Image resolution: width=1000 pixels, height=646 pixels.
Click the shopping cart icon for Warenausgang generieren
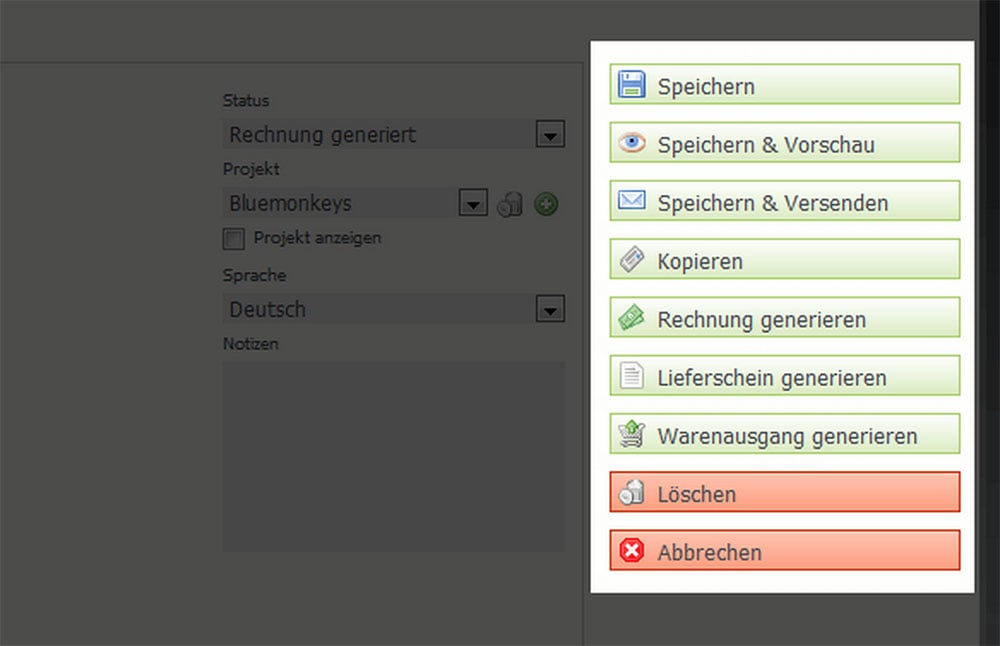tap(631, 434)
